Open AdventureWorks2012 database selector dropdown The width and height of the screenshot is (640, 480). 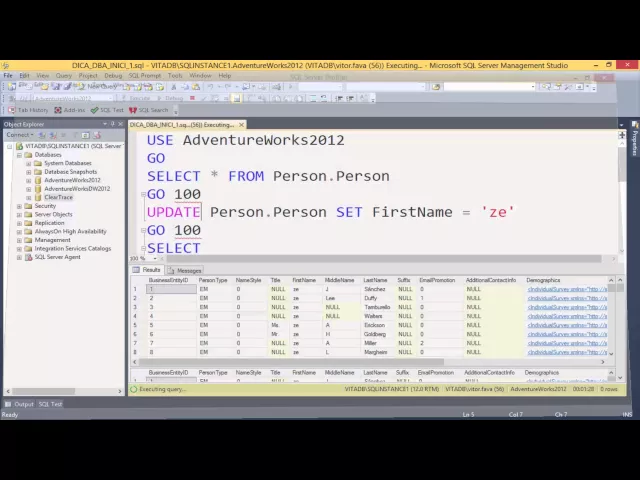click(110, 98)
